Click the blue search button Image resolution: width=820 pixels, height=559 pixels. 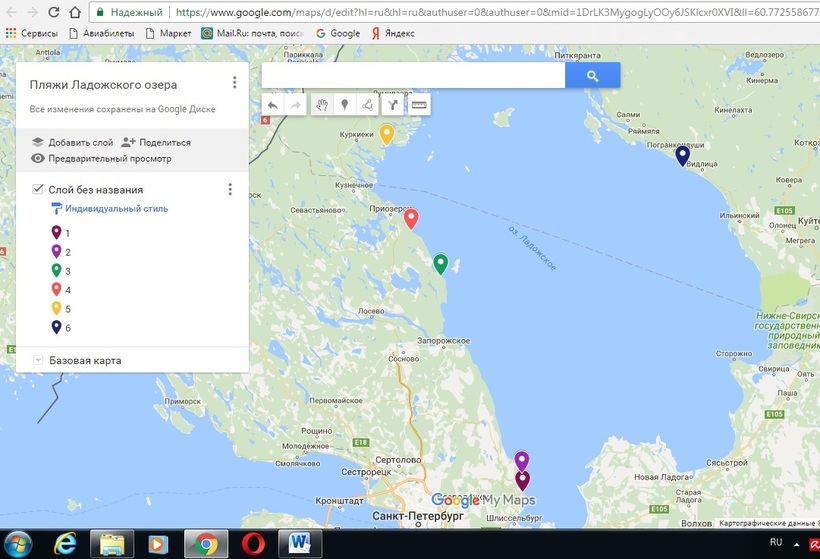coord(592,76)
